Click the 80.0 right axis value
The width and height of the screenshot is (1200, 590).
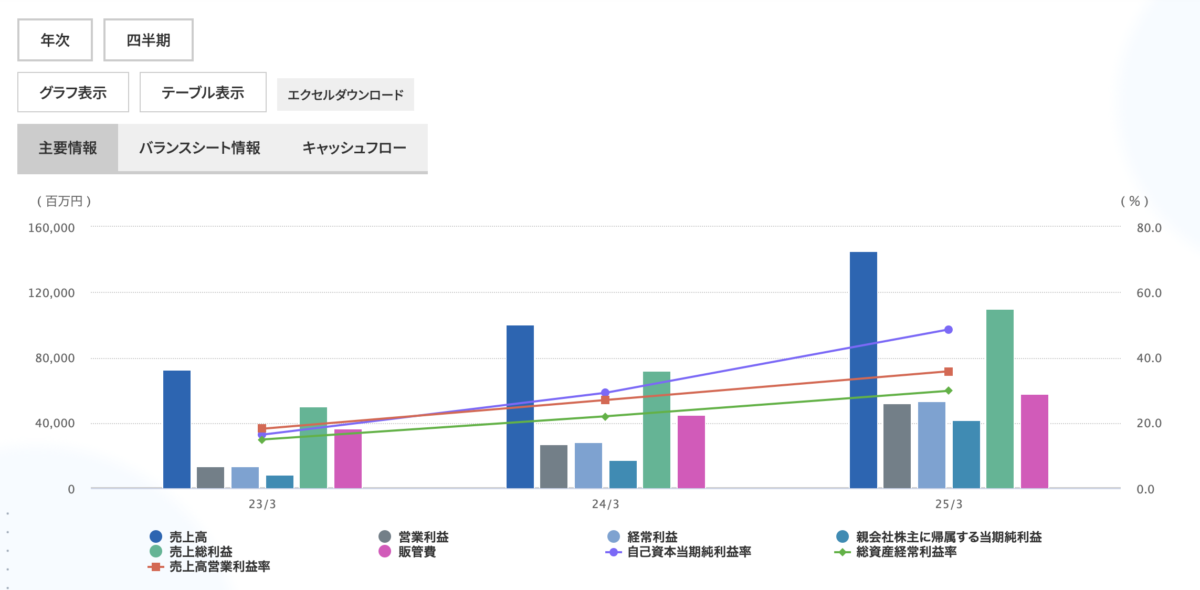tap(1150, 227)
